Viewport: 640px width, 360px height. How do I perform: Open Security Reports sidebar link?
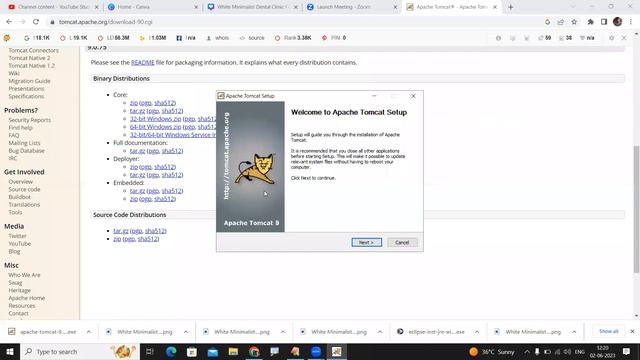pos(30,120)
